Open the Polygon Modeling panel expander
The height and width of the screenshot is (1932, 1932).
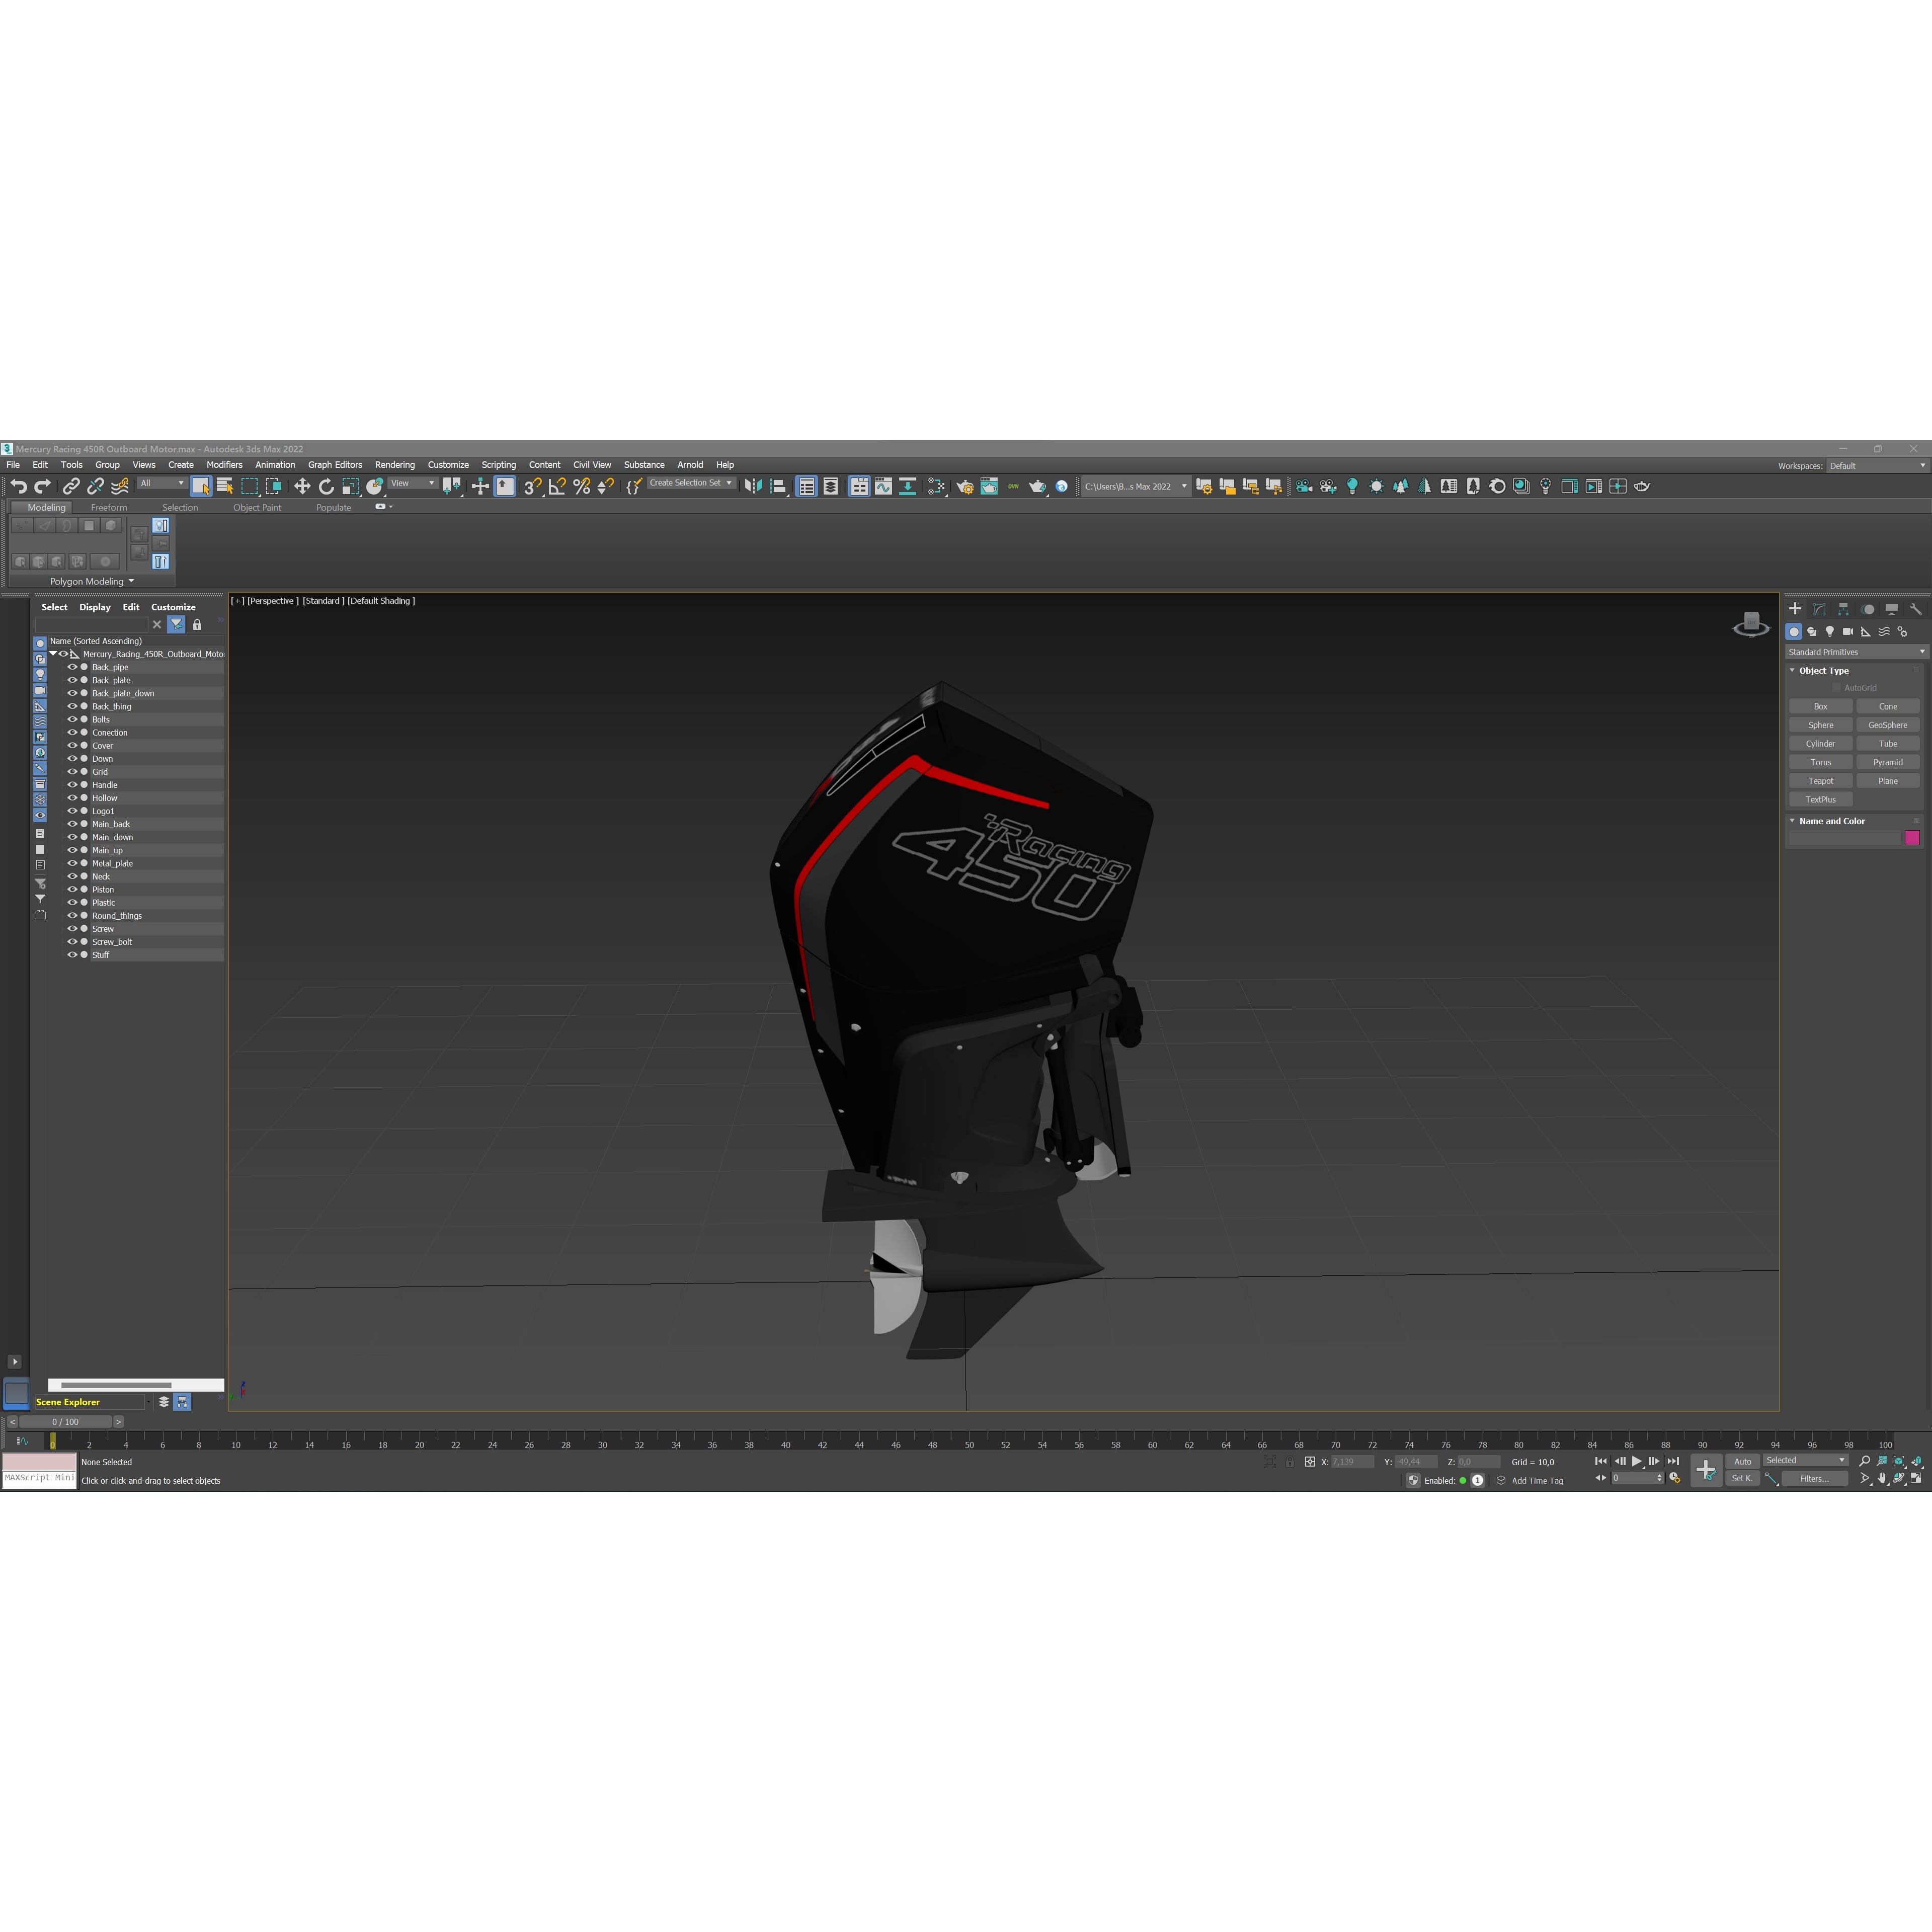(130, 581)
